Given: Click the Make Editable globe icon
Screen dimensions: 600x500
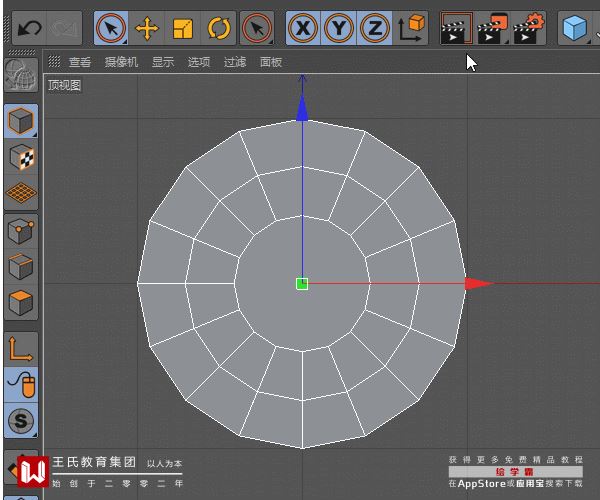Looking at the screenshot, I should click(x=21, y=75).
